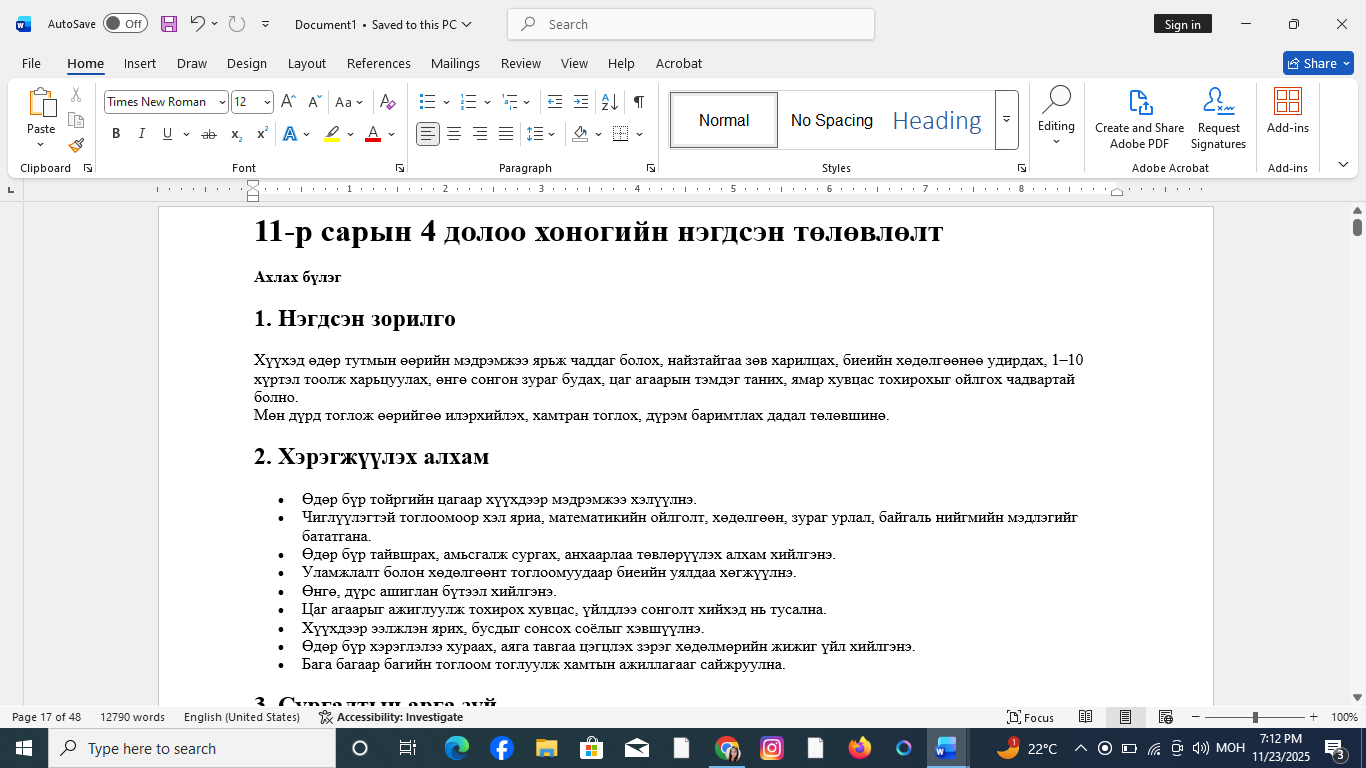Select the Clear All Formatting icon
Image resolution: width=1366 pixels, height=768 pixels.
pyautogui.click(x=389, y=101)
